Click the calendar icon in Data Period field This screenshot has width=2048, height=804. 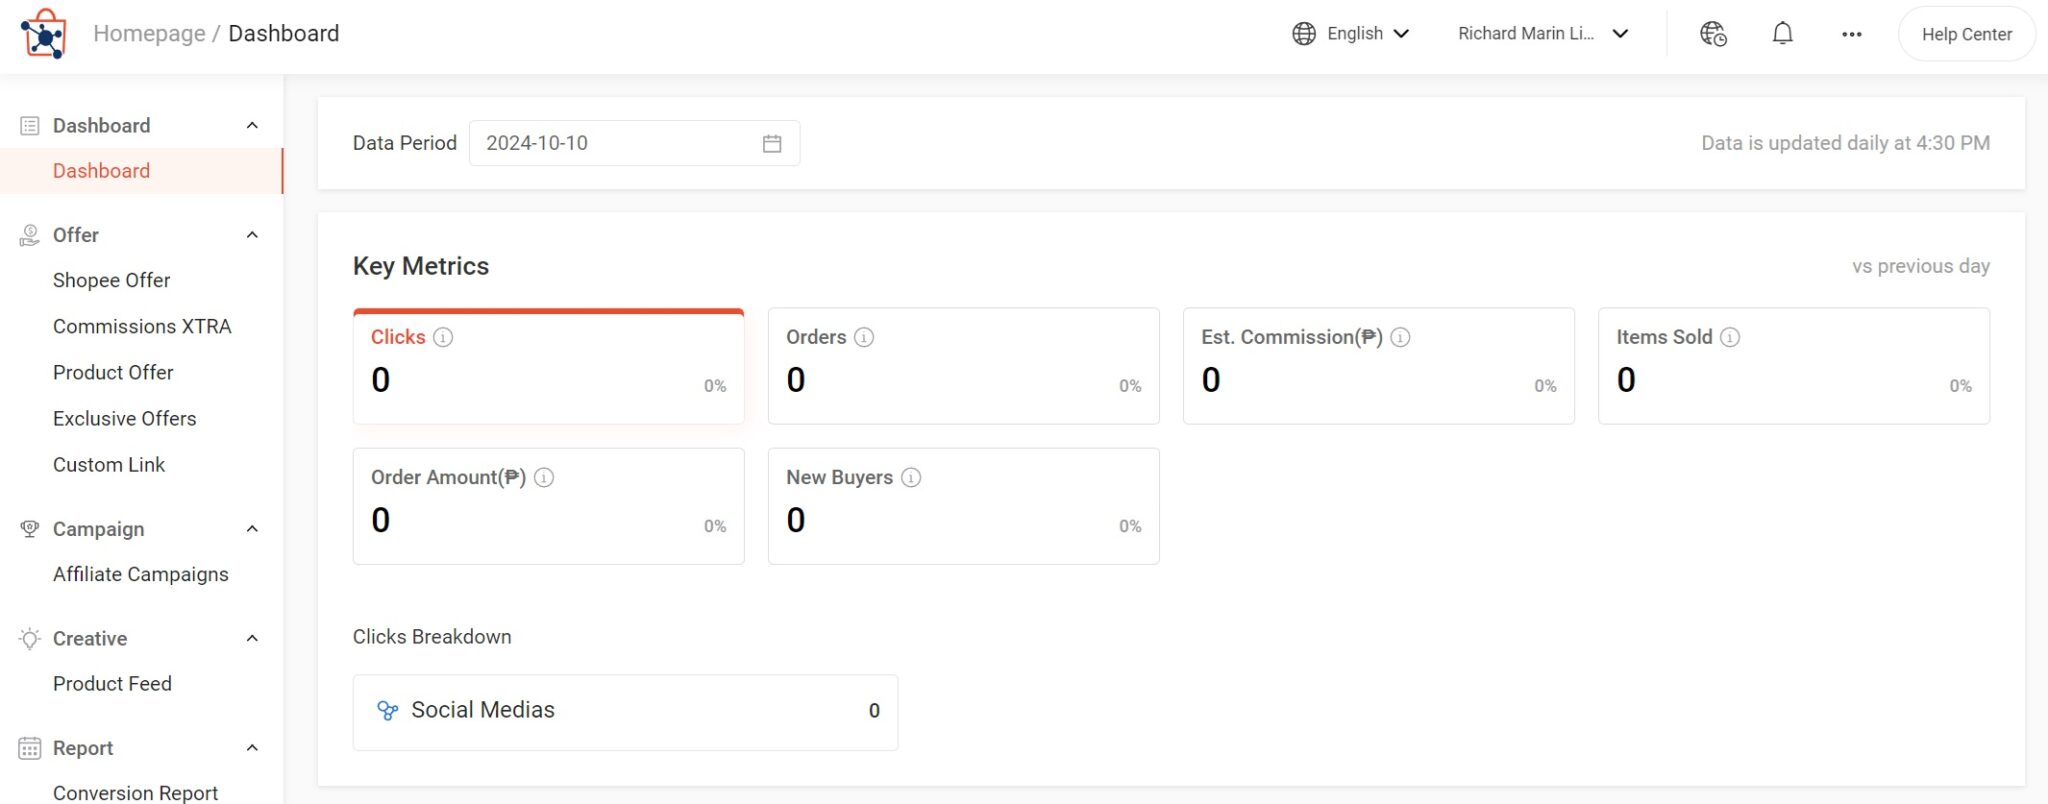click(x=771, y=143)
